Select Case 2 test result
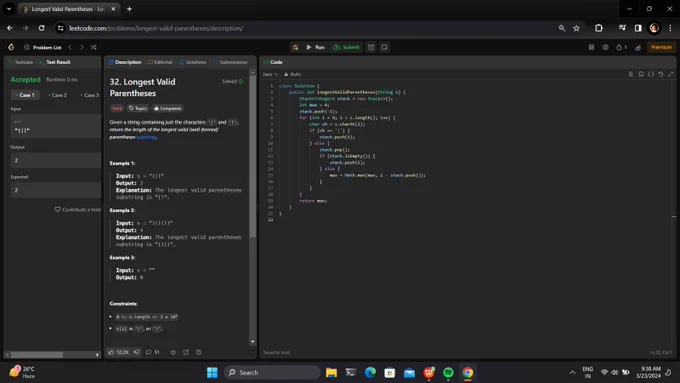Image resolution: width=680 pixels, height=383 pixels. click(x=58, y=95)
